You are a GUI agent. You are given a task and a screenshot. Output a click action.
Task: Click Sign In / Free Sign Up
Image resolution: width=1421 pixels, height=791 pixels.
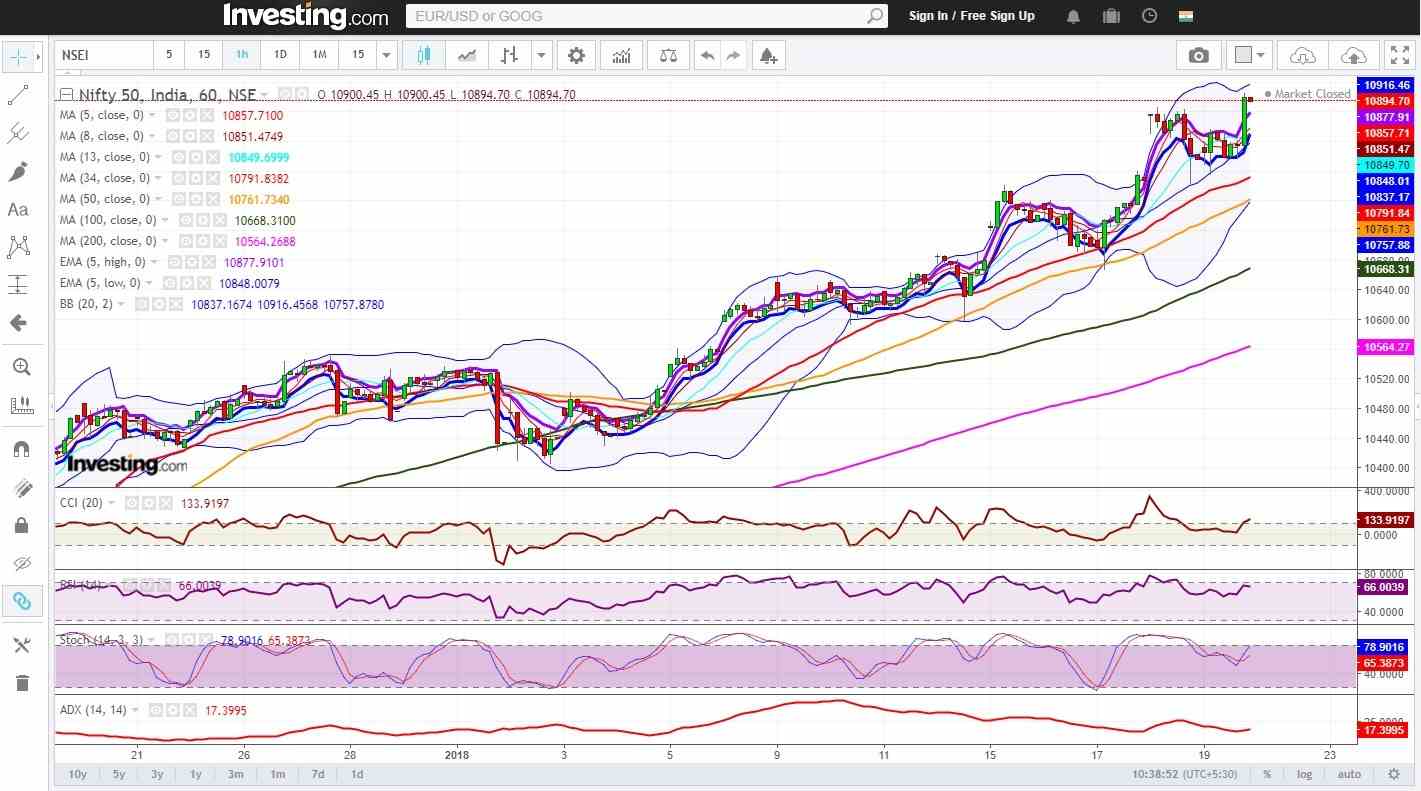pyautogui.click(x=972, y=16)
